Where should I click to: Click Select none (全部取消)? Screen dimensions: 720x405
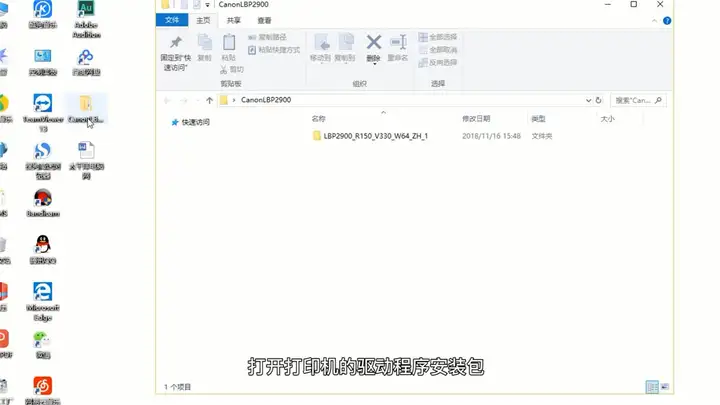tap(438, 50)
